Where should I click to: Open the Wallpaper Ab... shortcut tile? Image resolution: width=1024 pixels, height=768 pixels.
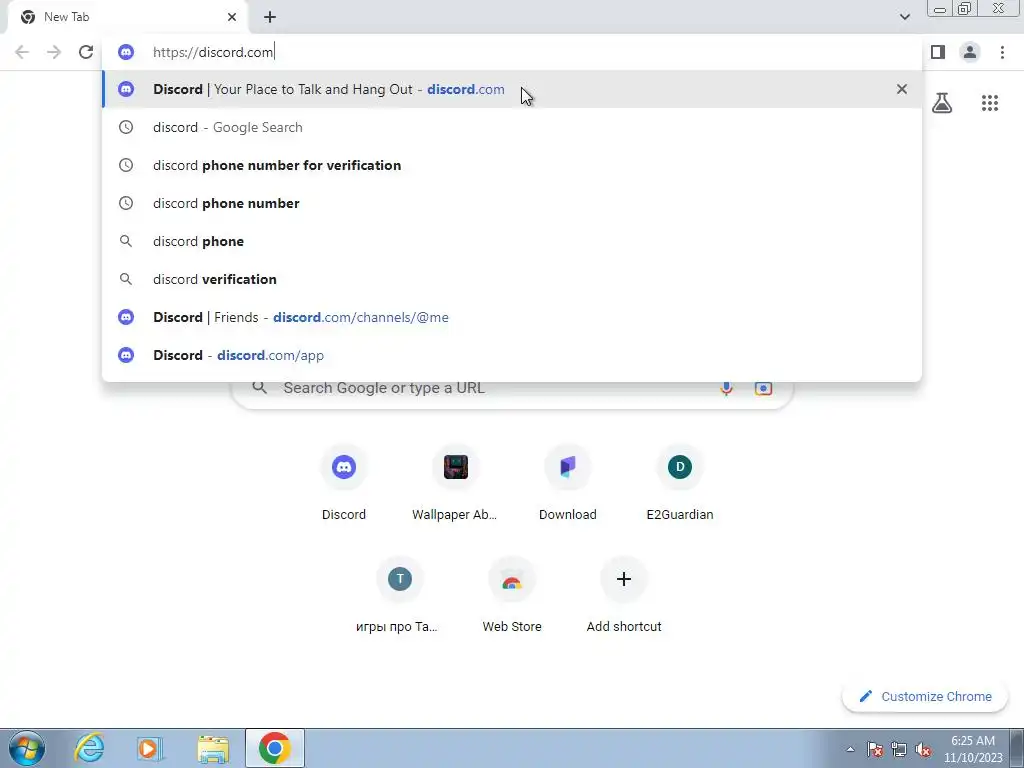(x=455, y=483)
